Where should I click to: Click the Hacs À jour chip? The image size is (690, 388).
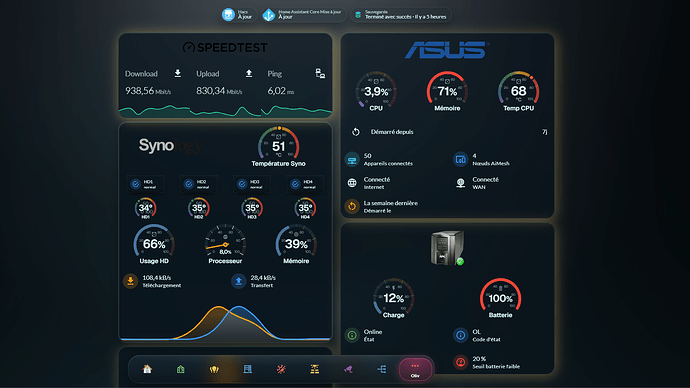pos(238,15)
